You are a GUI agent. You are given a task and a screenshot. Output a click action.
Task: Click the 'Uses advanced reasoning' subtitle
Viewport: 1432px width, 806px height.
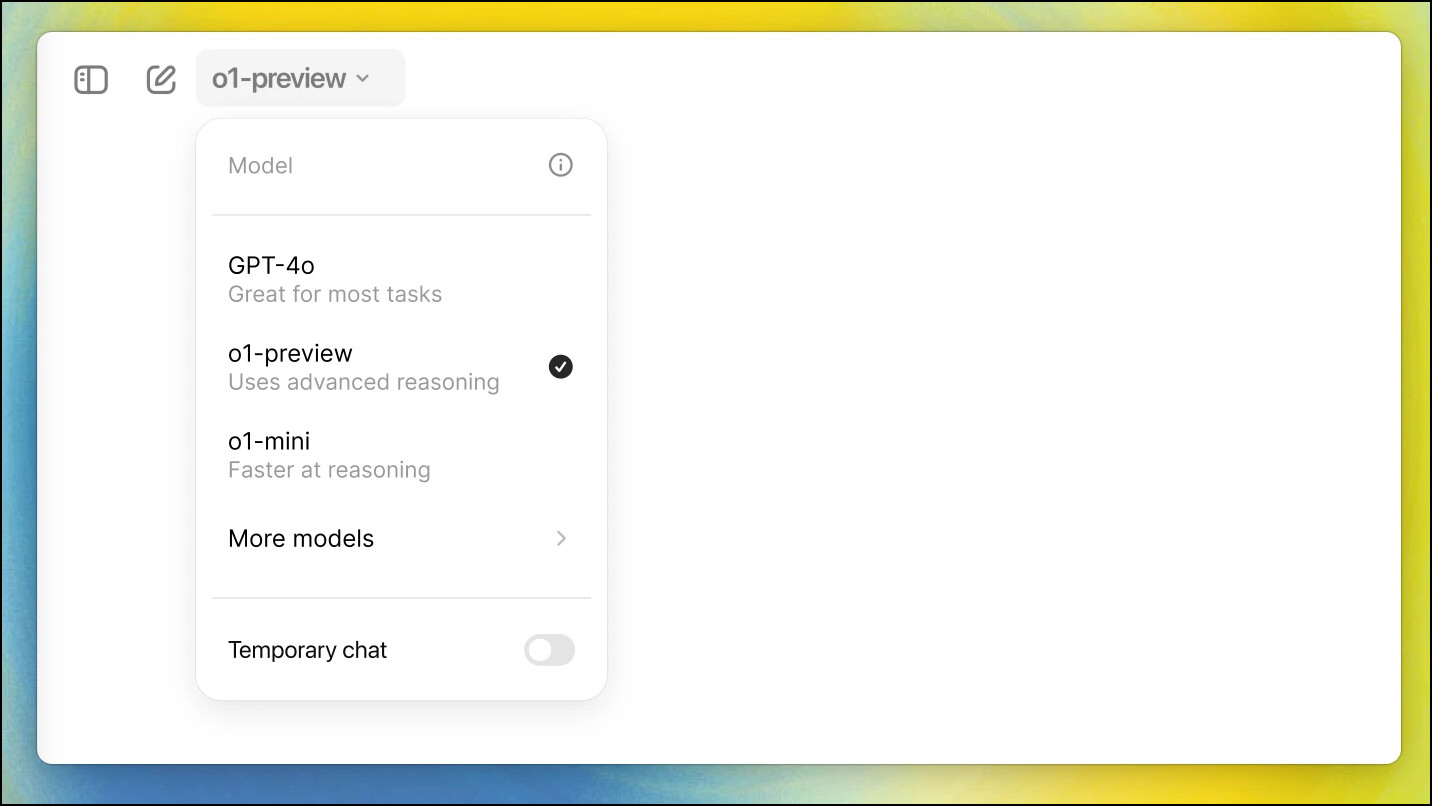[x=364, y=383]
